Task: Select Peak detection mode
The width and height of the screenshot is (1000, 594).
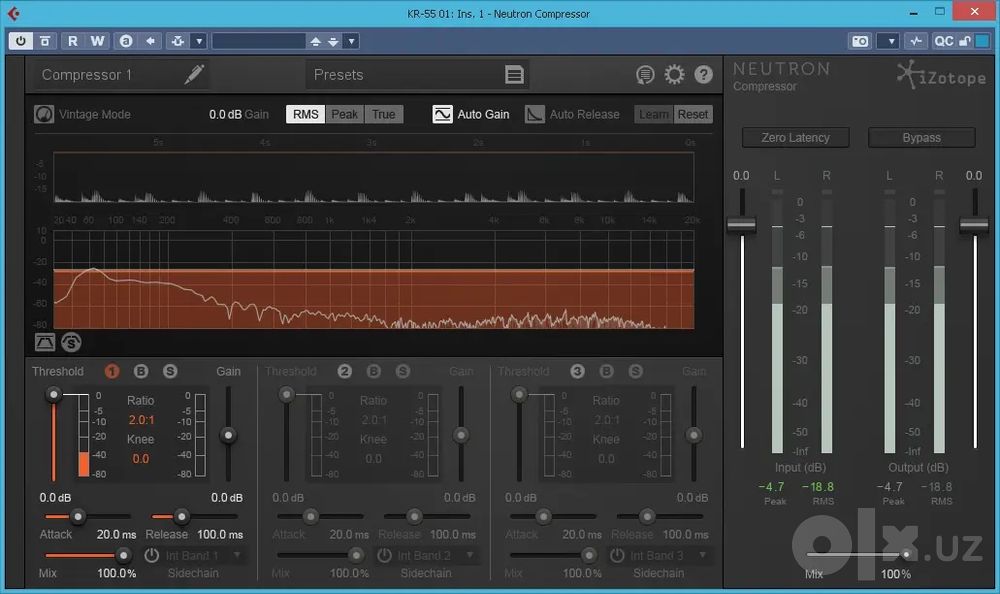Action: 344,114
